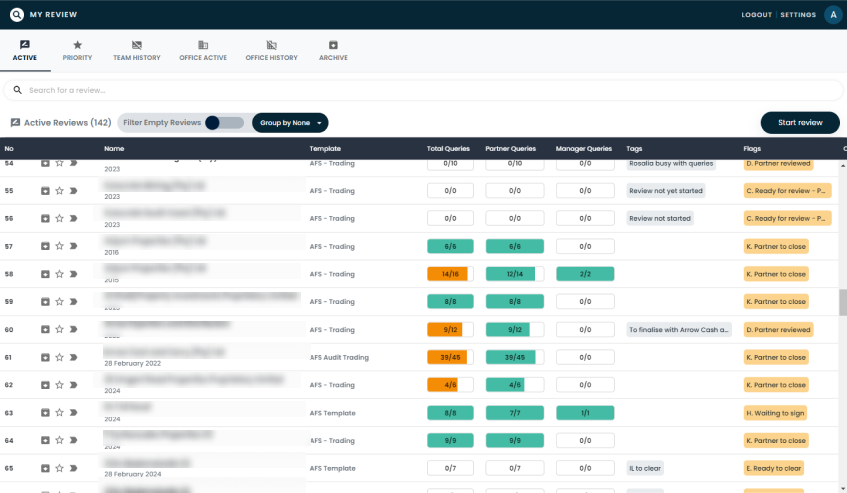Click the Logout link
Image resolution: width=847 pixels, height=493 pixels.
pyautogui.click(x=756, y=15)
